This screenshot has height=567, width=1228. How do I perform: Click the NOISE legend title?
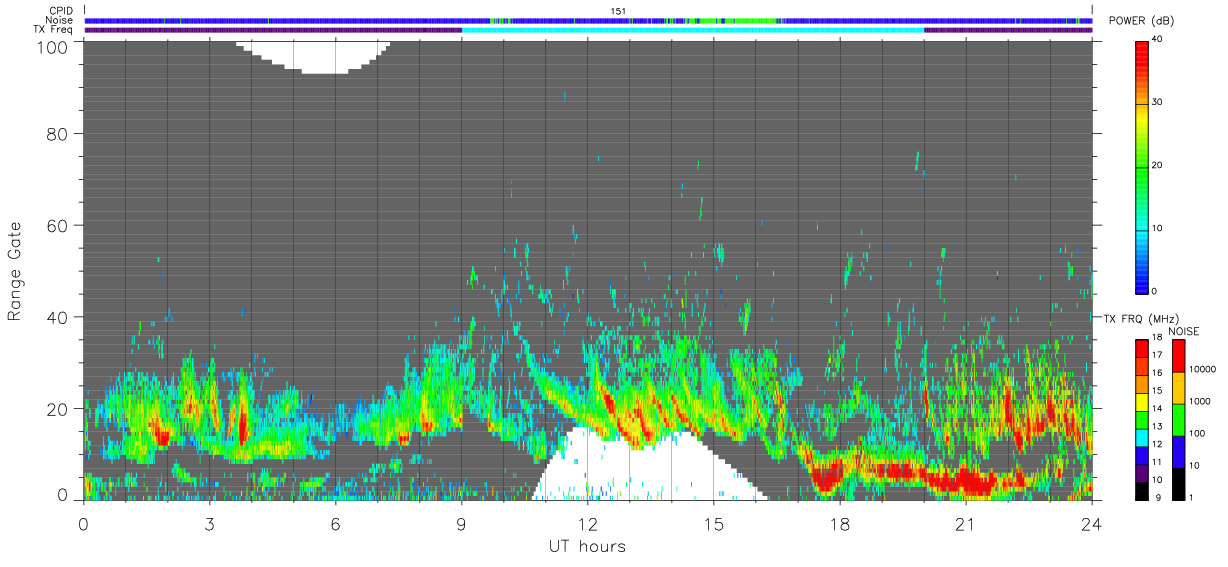point(1184,330)
